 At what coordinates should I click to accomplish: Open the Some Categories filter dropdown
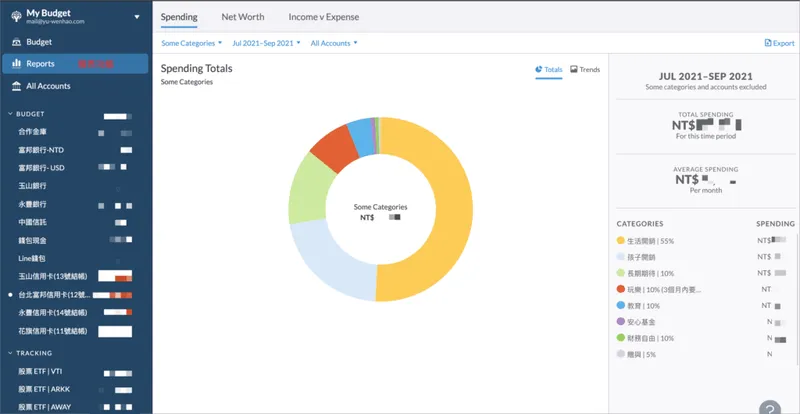point(192,43)
